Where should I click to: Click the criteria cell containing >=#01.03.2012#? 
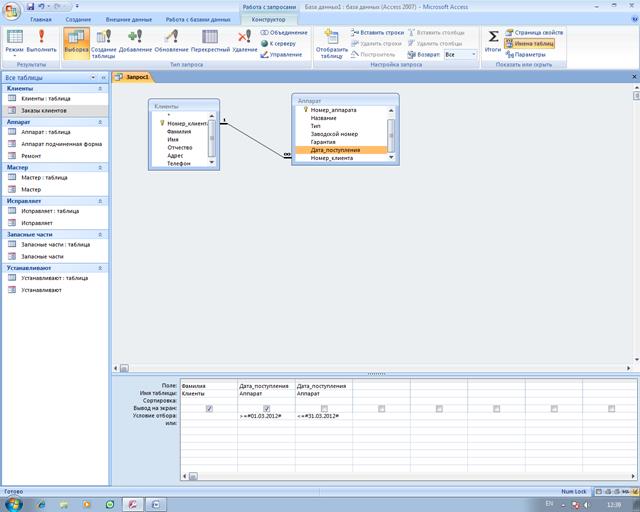(x=266, y=415)
